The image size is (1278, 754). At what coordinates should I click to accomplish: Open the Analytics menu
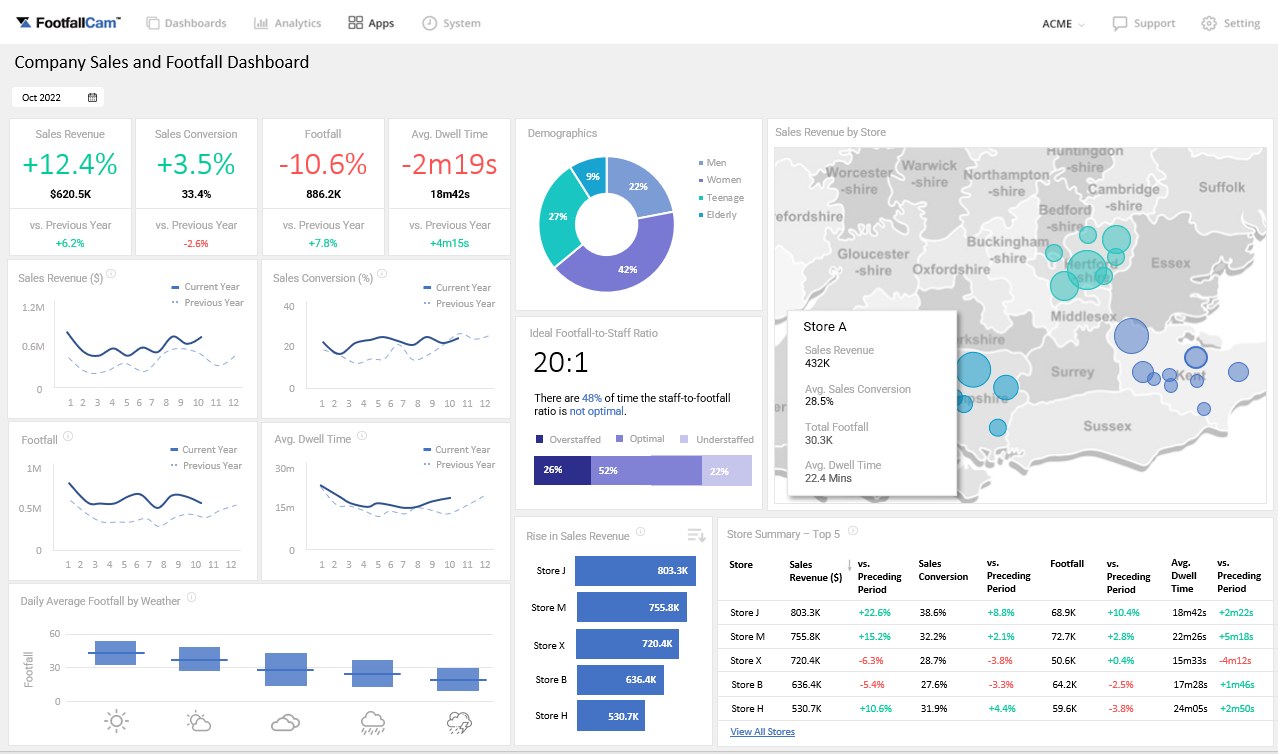pyautogui.click(x=287, y=23)
